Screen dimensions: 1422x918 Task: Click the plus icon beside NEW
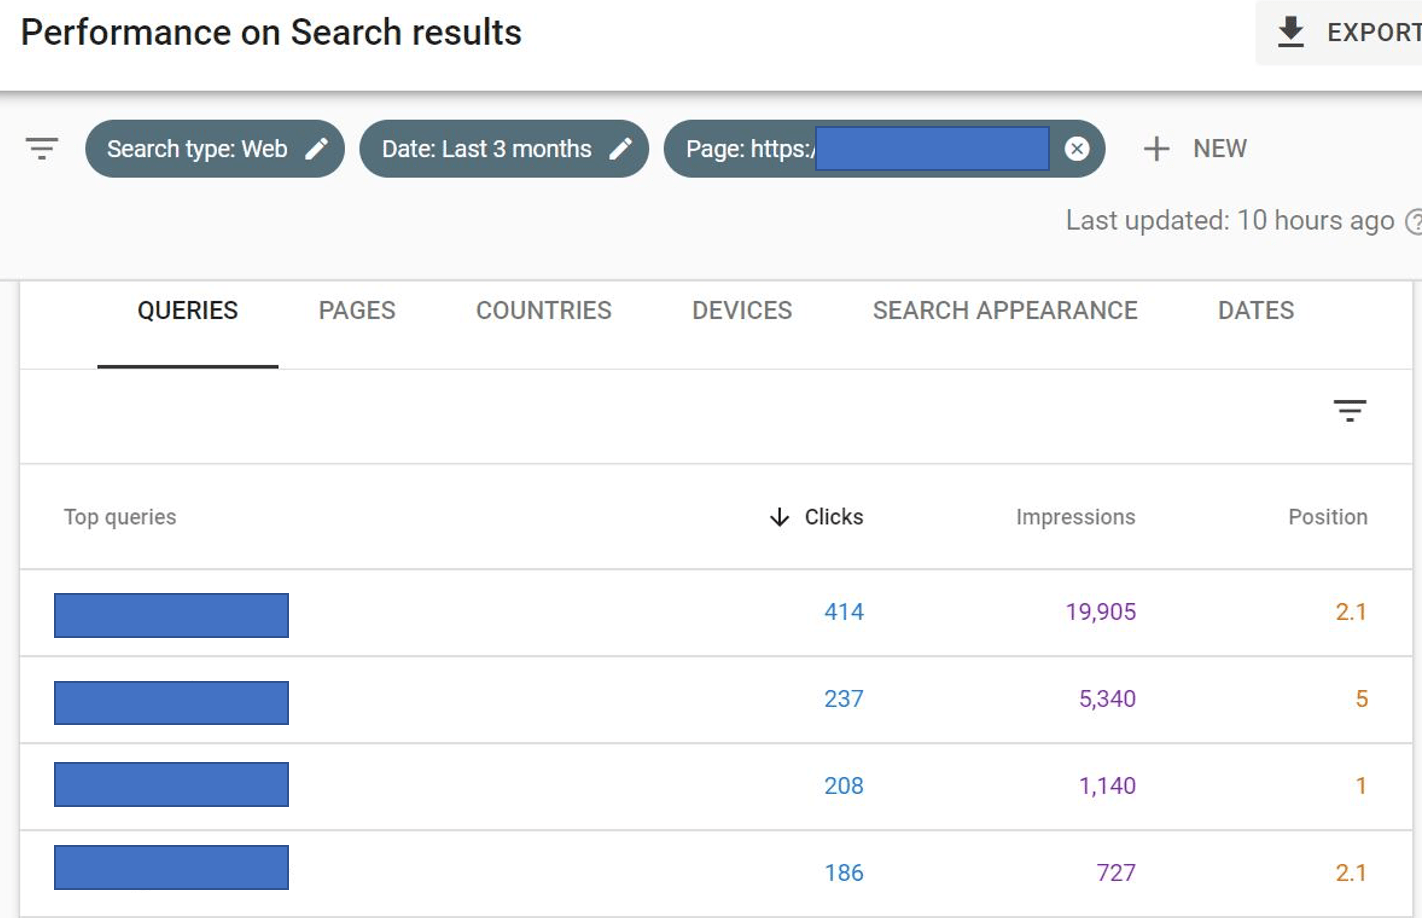(1156, 148)
